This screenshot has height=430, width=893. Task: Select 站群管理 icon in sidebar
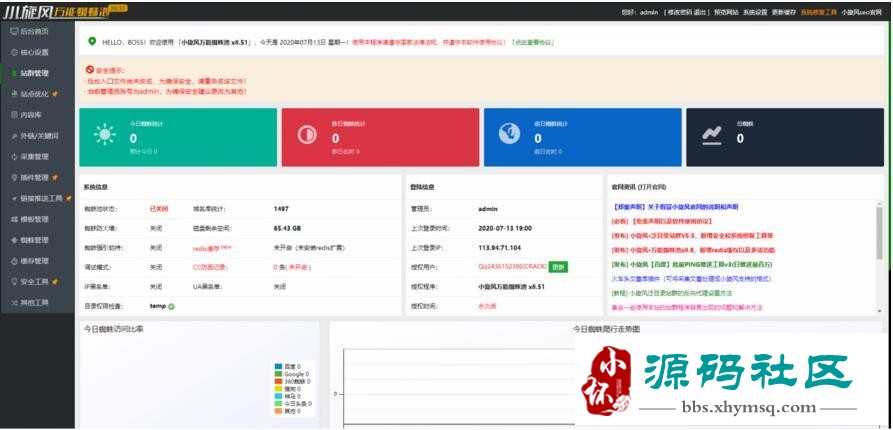coord(14,73)
